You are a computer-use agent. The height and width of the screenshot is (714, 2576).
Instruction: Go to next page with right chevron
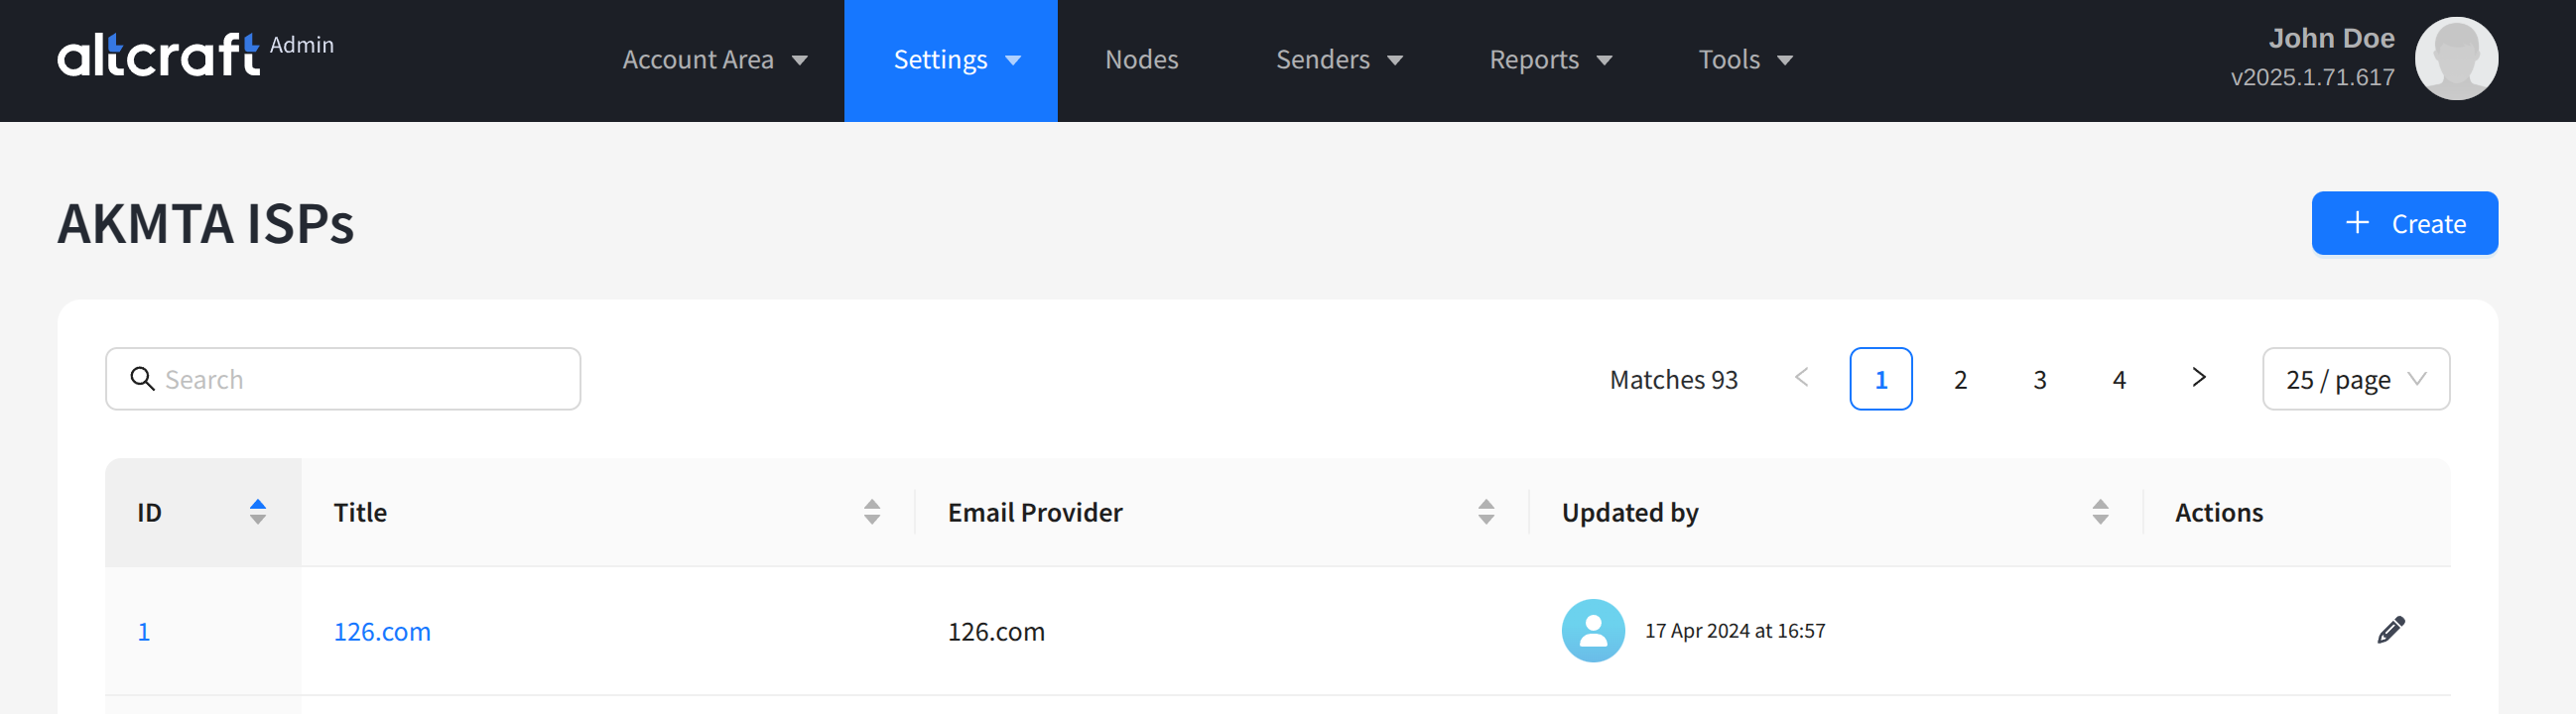coord(2198,378)
